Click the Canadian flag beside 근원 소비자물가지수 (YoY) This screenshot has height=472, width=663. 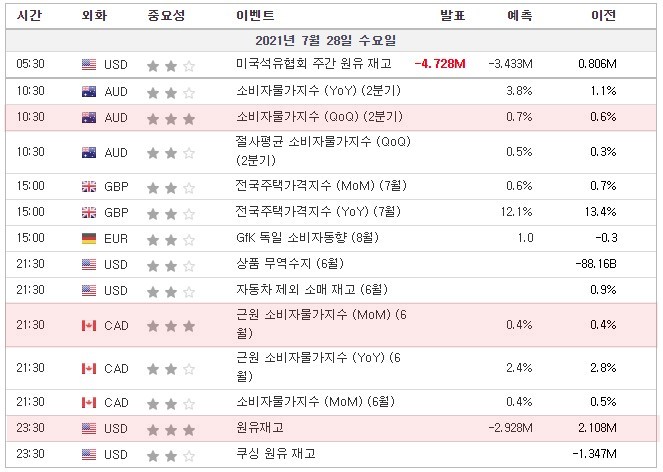(x=89, y=368)
